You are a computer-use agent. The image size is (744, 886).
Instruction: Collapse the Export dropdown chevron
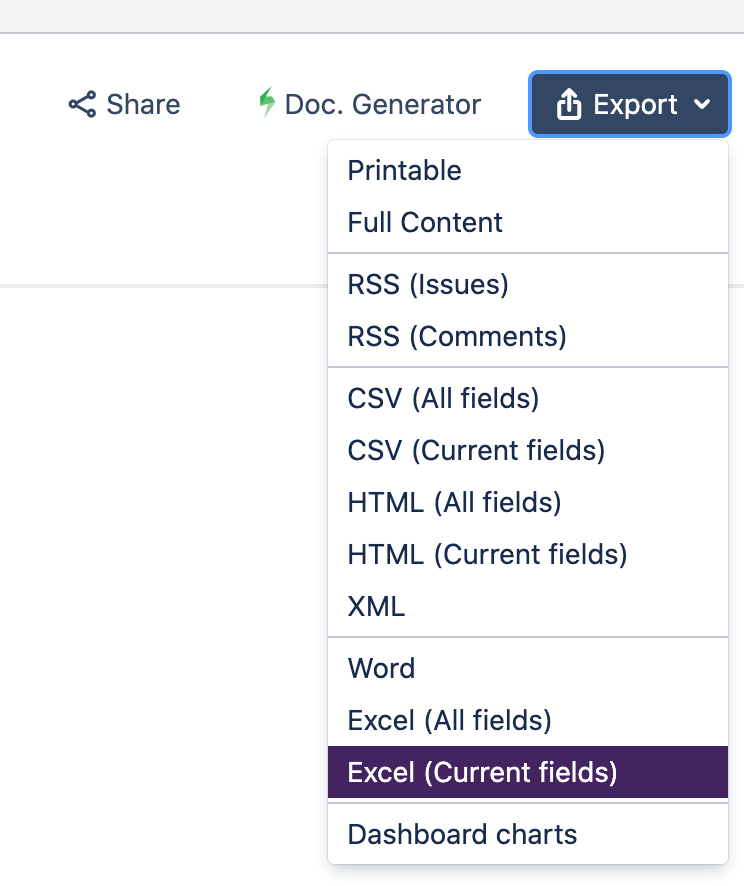point(702,105)
